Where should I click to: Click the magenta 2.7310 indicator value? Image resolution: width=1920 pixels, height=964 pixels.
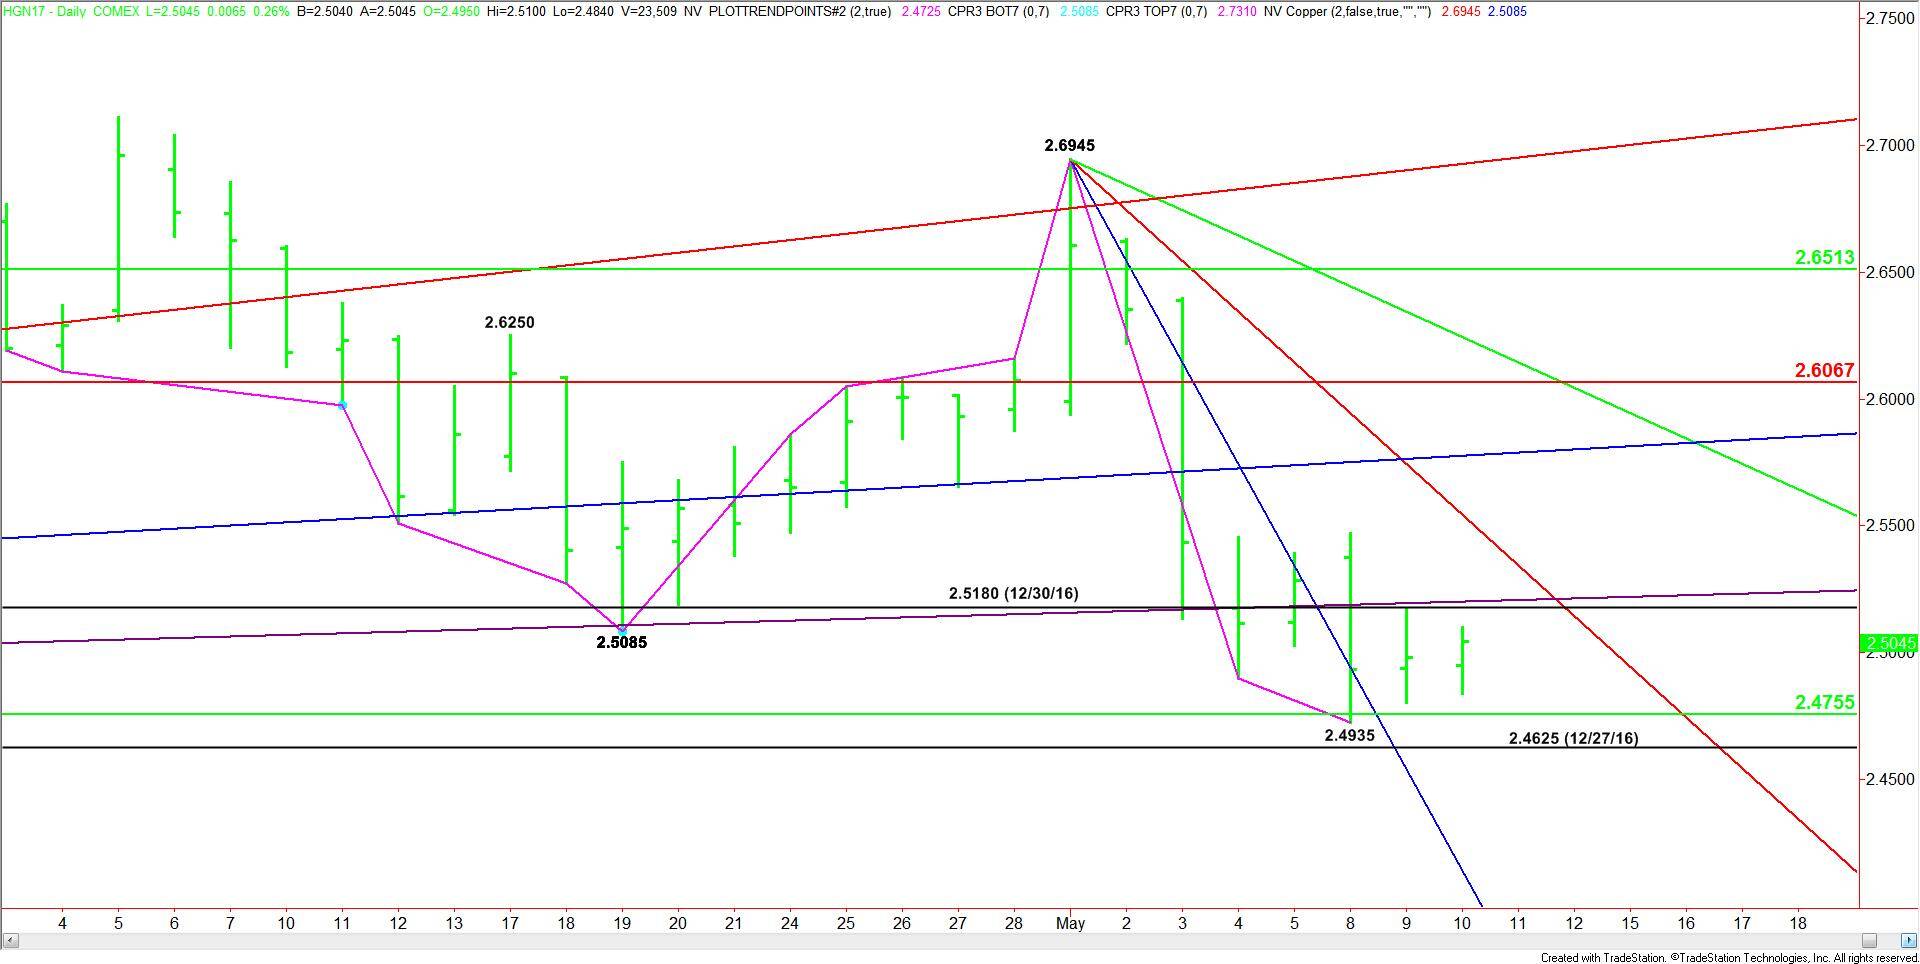(x=1236, y=12)
